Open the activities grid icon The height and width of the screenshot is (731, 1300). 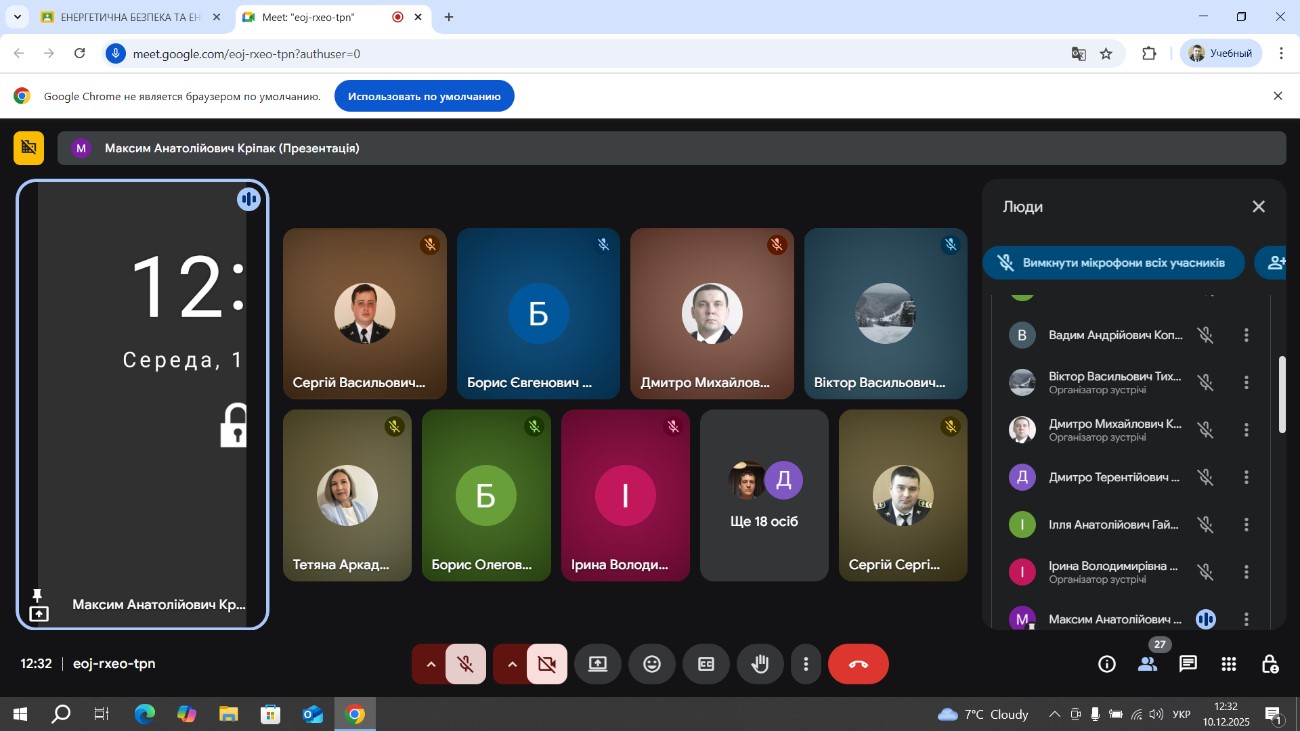pos(1229,664)
